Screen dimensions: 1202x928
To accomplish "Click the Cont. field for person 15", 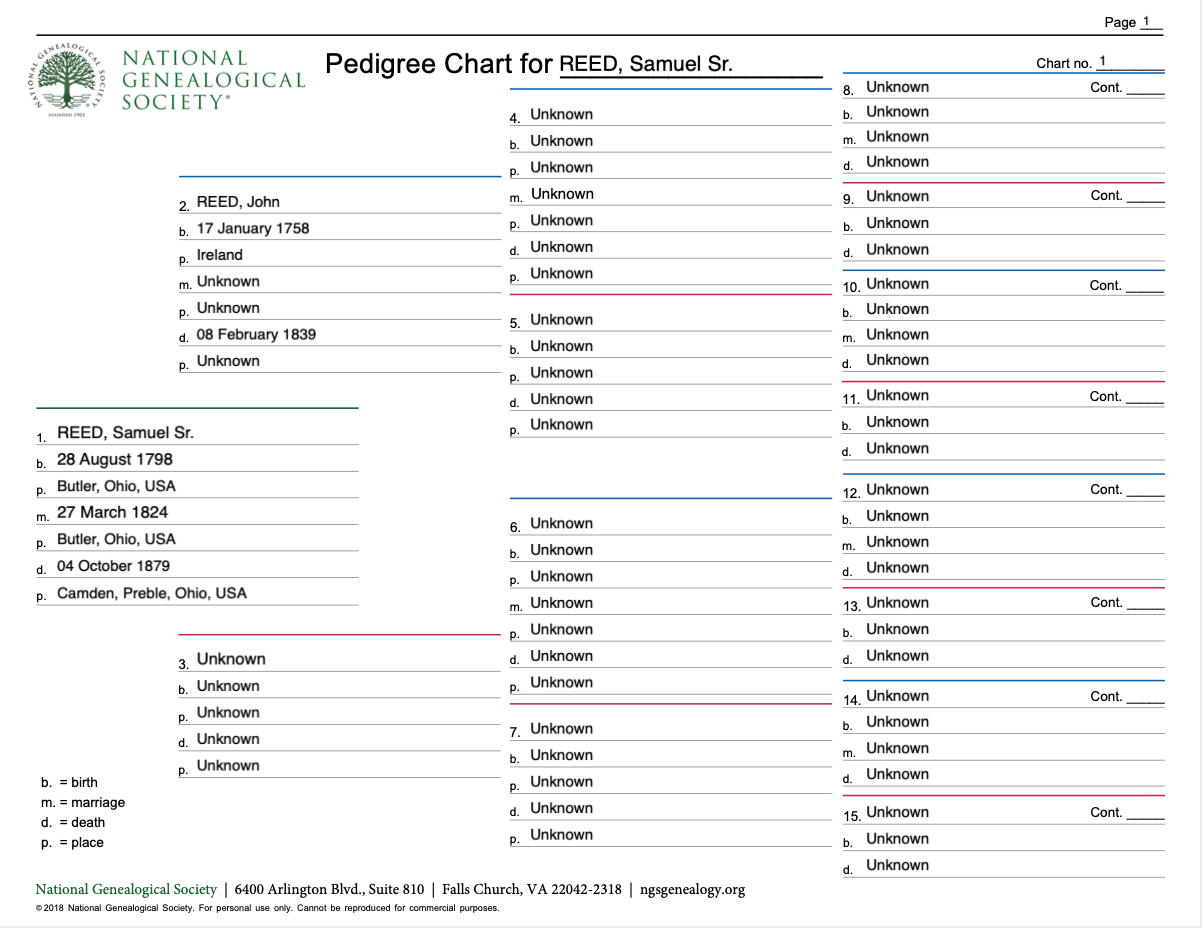I will click(1144, 812).
